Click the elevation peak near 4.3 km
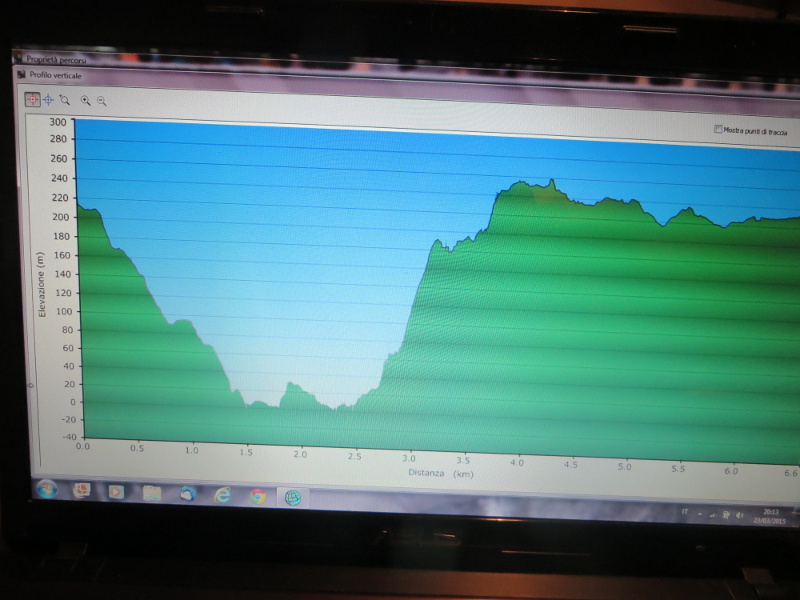Viewport: 800px width, 600px height. point(551,181)
